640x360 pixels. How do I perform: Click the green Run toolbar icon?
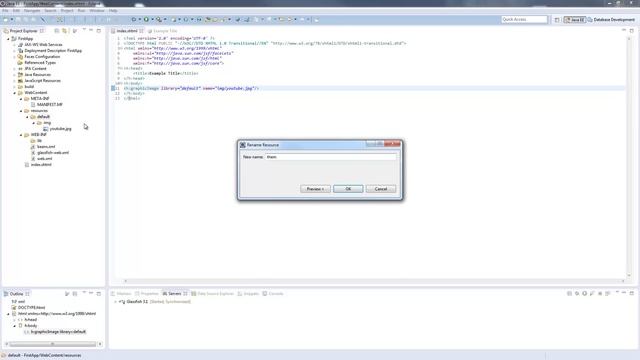146,20
